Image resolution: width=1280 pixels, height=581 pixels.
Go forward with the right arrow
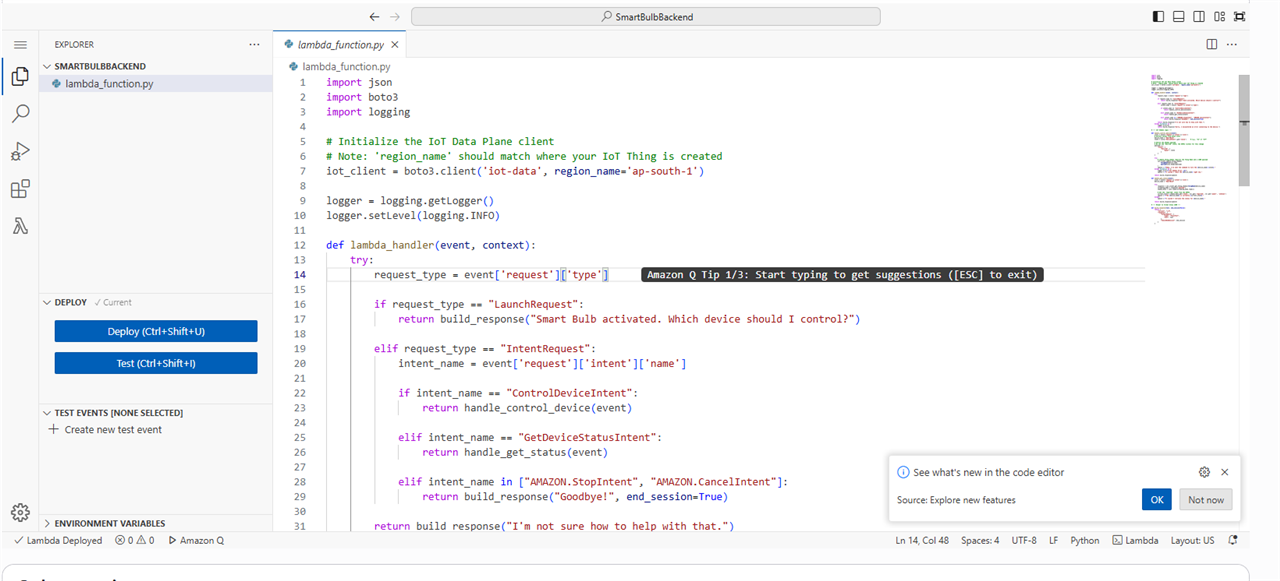395,17
